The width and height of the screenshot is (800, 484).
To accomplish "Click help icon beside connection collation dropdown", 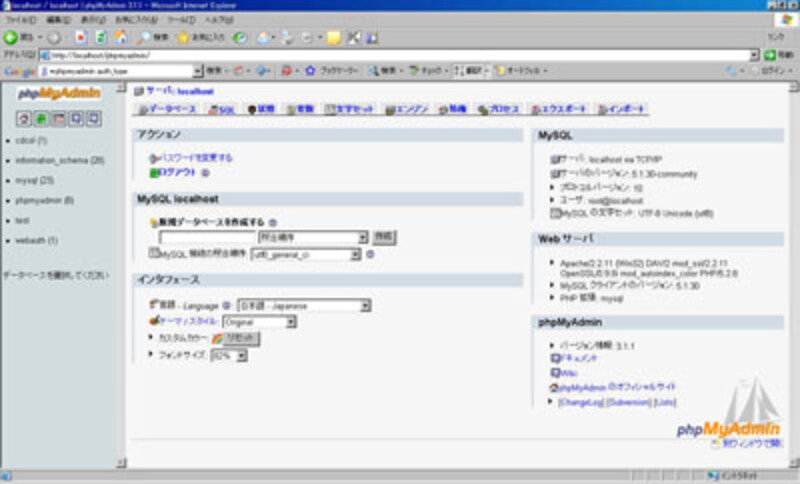I will pos(370,253).
